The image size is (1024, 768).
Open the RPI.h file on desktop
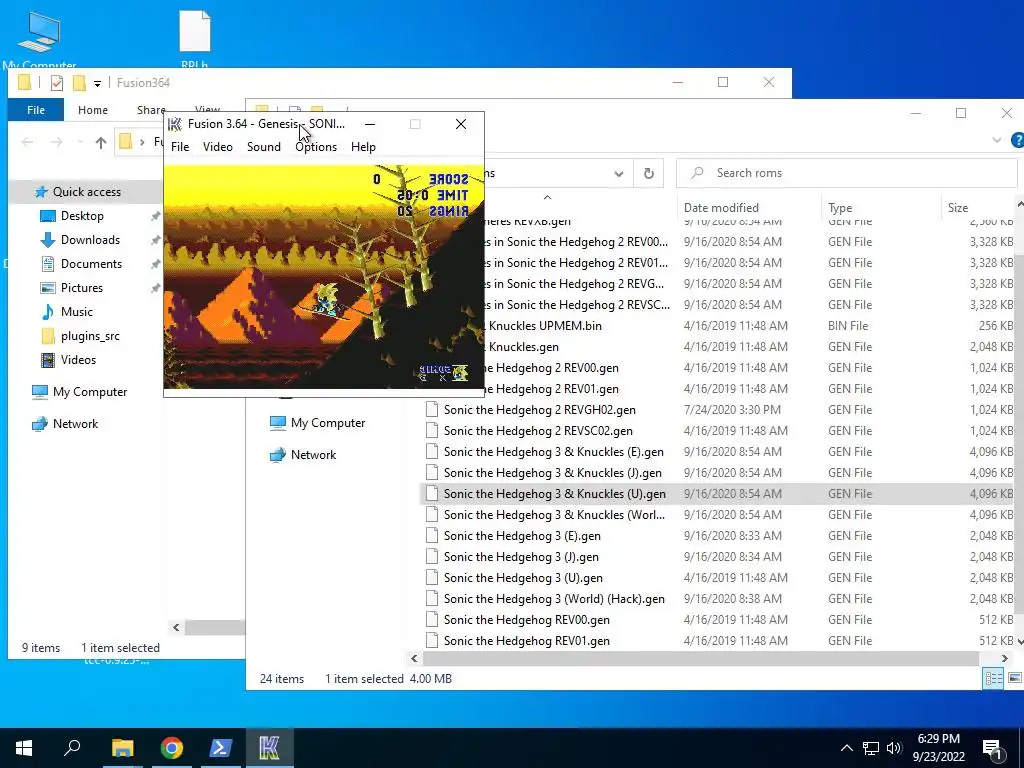pos(195,39)
